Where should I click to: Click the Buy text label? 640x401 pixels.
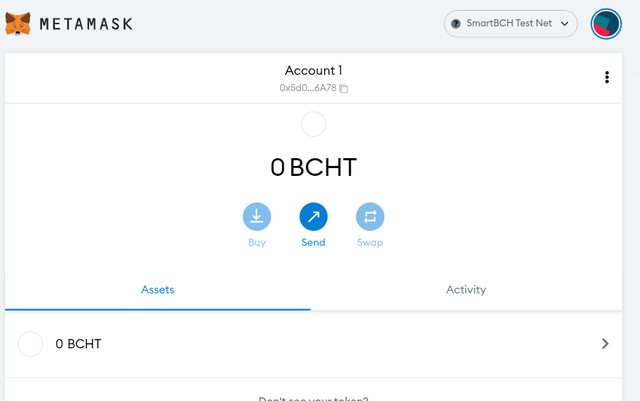[257, 242]
